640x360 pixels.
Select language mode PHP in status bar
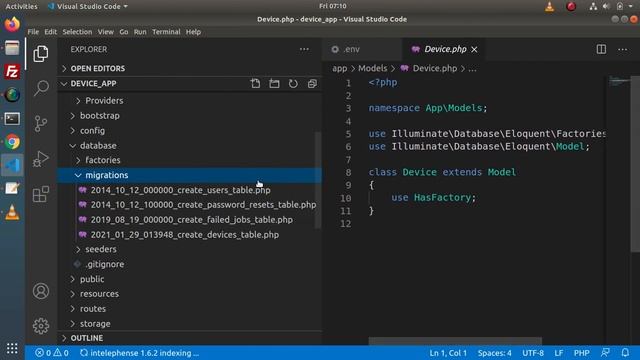(x=582, y=353)
